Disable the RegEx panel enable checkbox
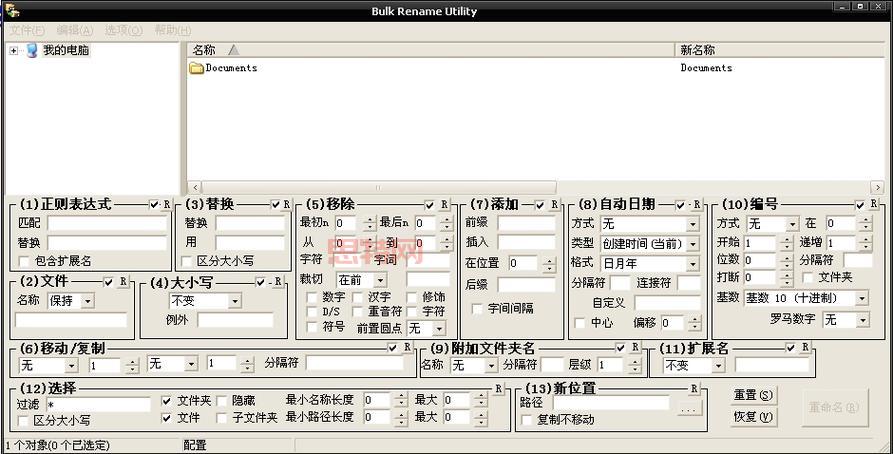The height and width of the screenshot is (454, 893). pyautogui.click(x=154, y=204)
